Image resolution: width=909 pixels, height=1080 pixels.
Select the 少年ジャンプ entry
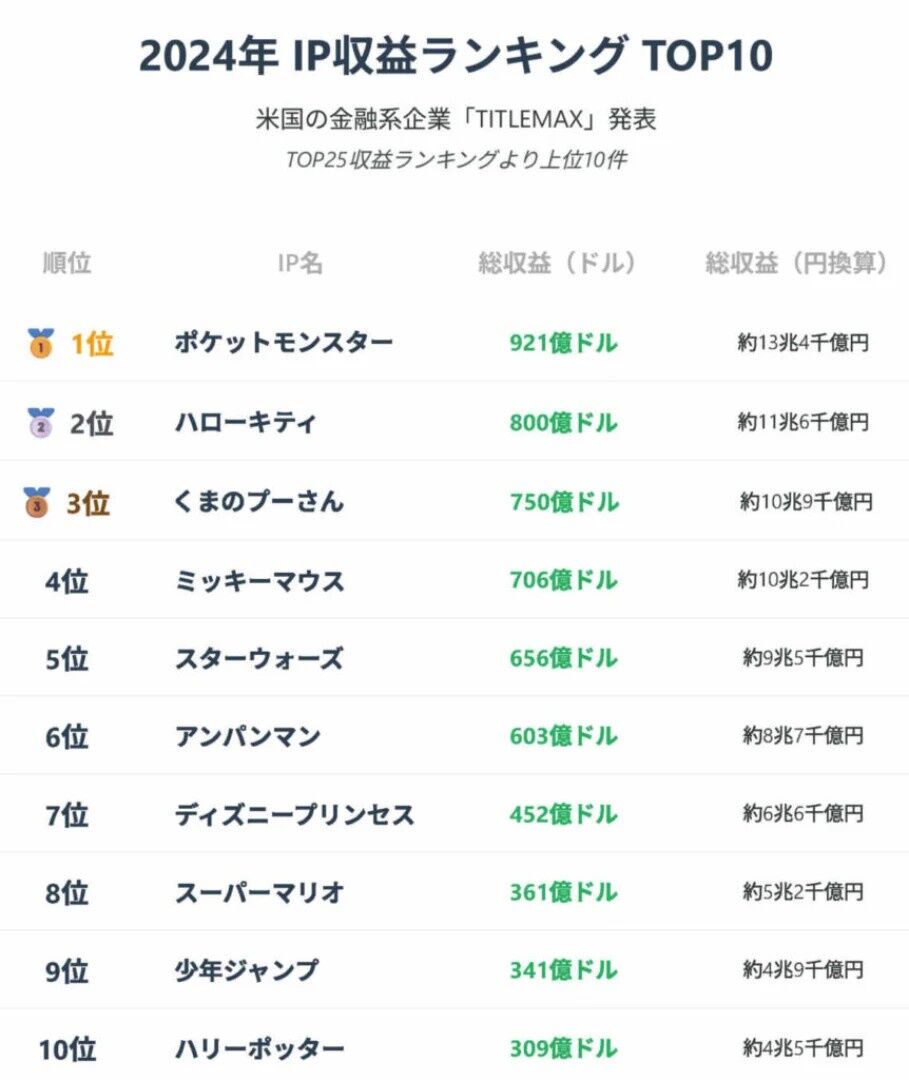pyautogui.click(x=246, y=971)
